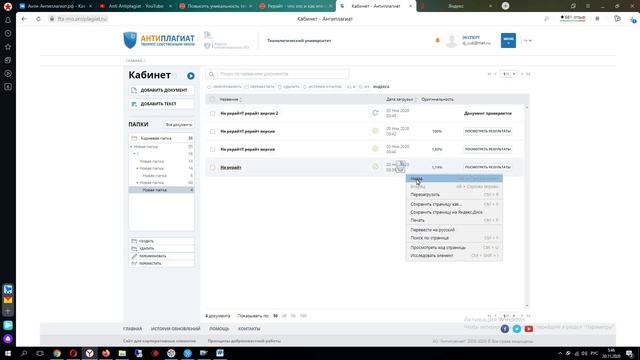Open the YouTube footer icon
This screenshot has width=640, height=360.
tap(529, 329)
